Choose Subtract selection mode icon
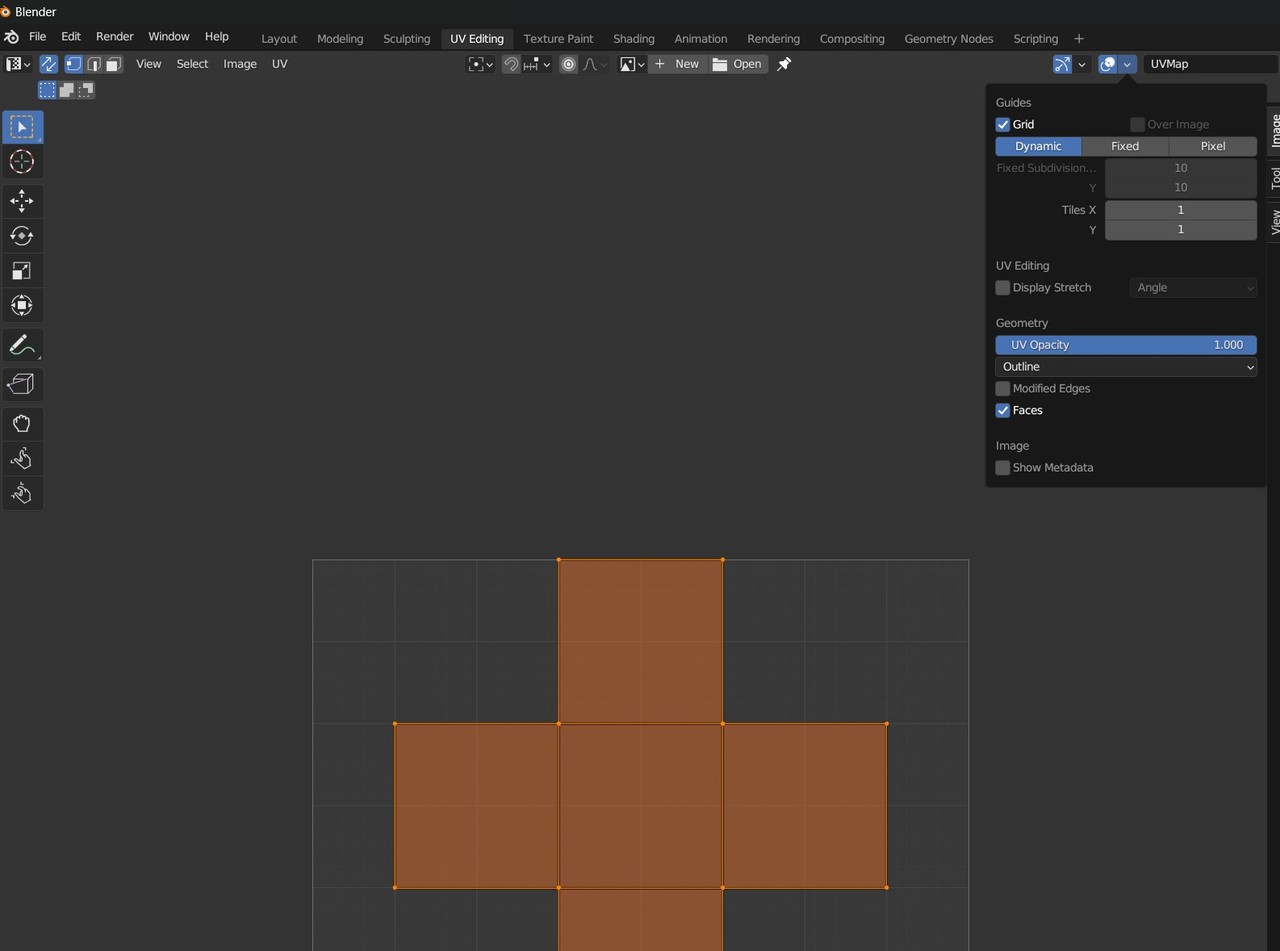 point(86,90)
